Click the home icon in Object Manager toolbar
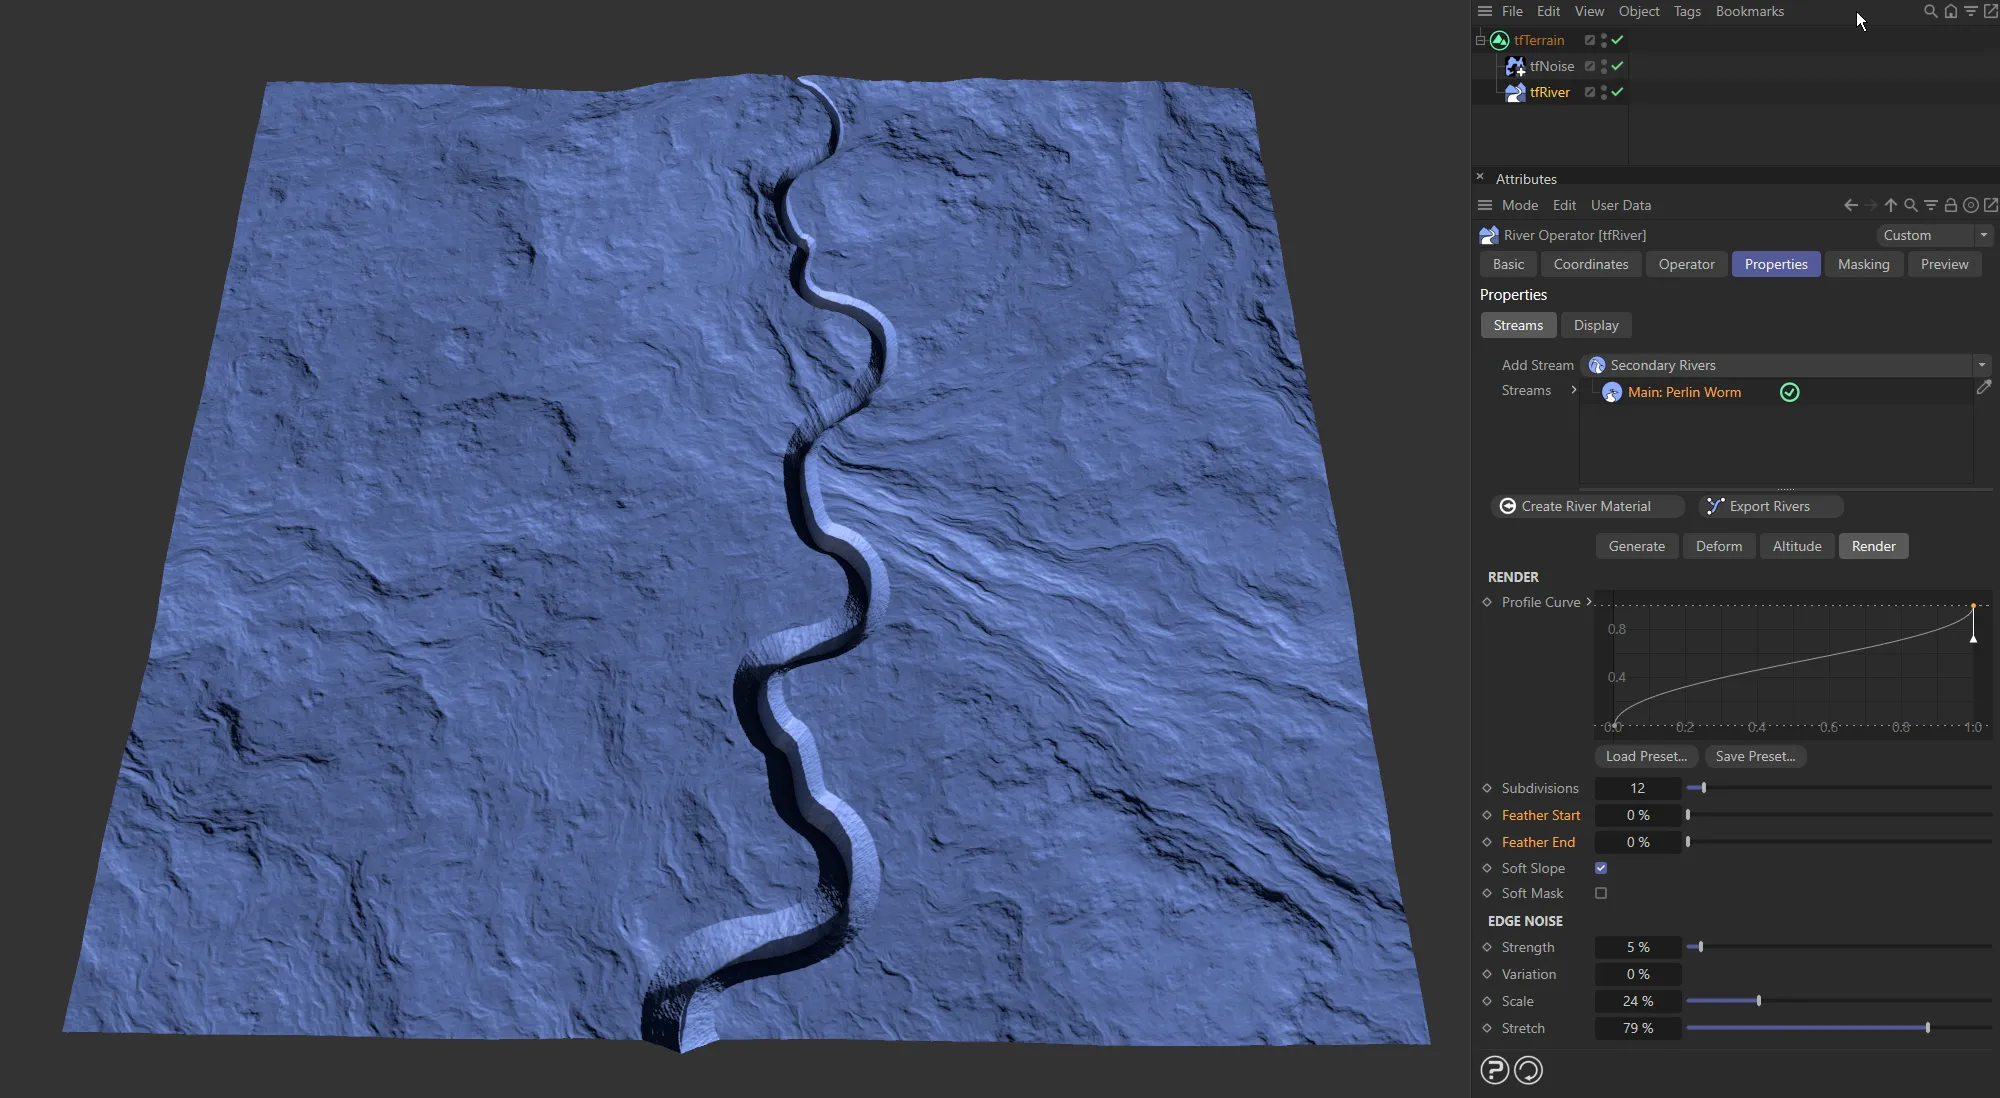This screenshot has width=2000, height=1098. (x=1951, y=11)
